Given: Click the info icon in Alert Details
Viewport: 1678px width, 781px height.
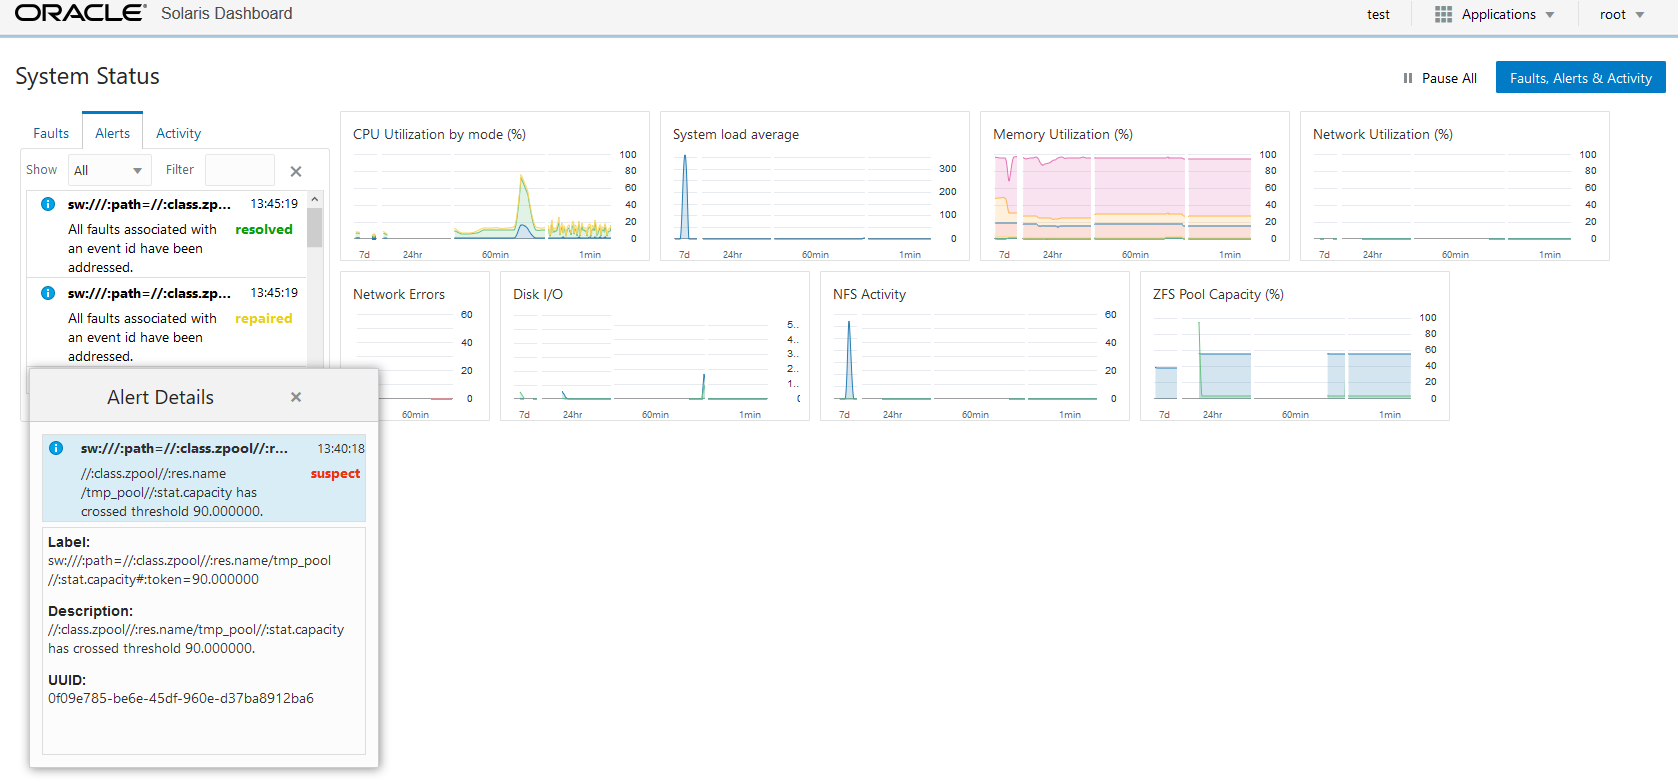Looking at the screenshot, I should coord(56,448).
